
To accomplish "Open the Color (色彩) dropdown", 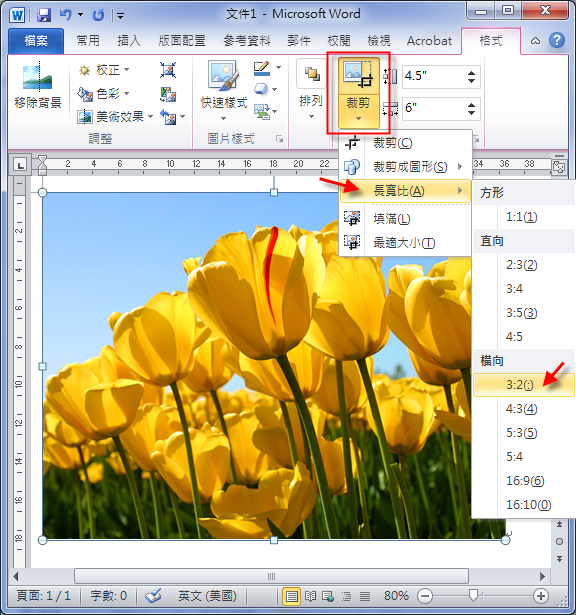I will click(104, 93).
